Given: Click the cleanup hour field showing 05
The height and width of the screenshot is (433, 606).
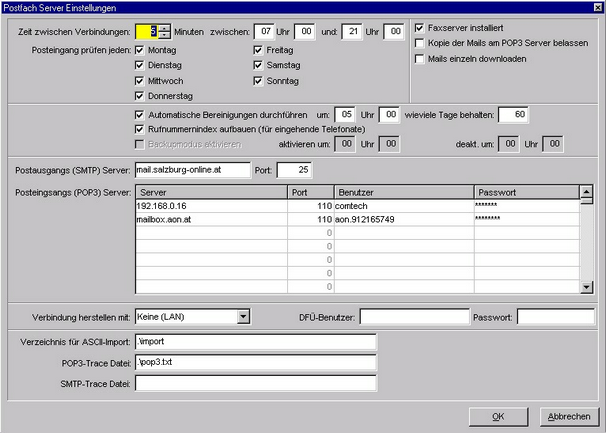Looking at the screenshot, I should click(x=345, y=115).
